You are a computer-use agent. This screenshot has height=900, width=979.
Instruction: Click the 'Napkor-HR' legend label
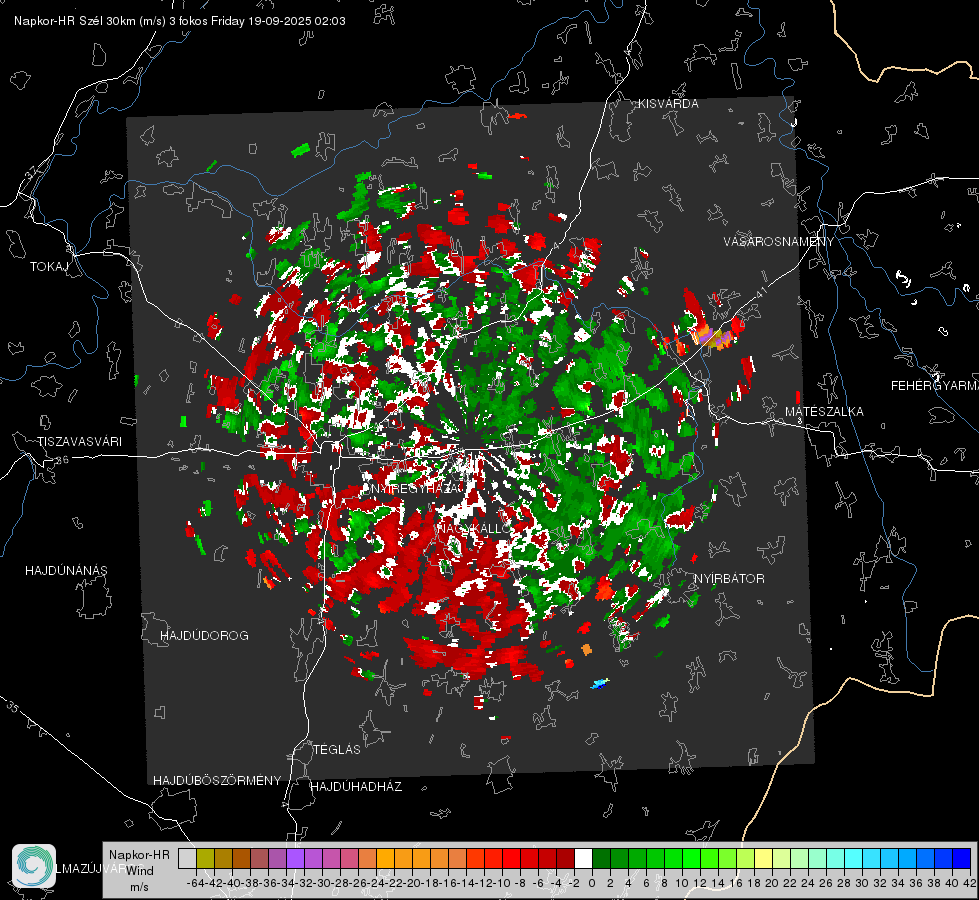(139, 854)
